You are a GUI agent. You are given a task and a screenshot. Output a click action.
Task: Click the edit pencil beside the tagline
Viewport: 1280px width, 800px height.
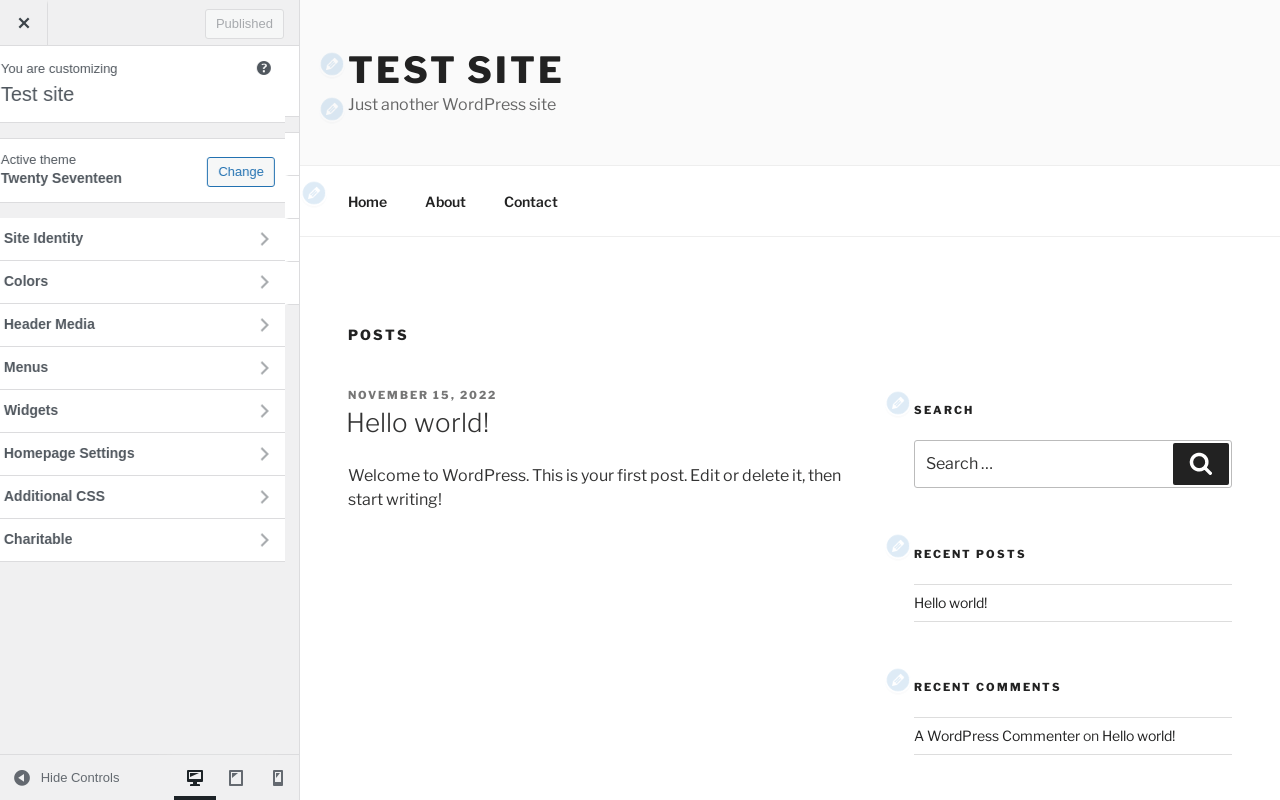(332, 108)
